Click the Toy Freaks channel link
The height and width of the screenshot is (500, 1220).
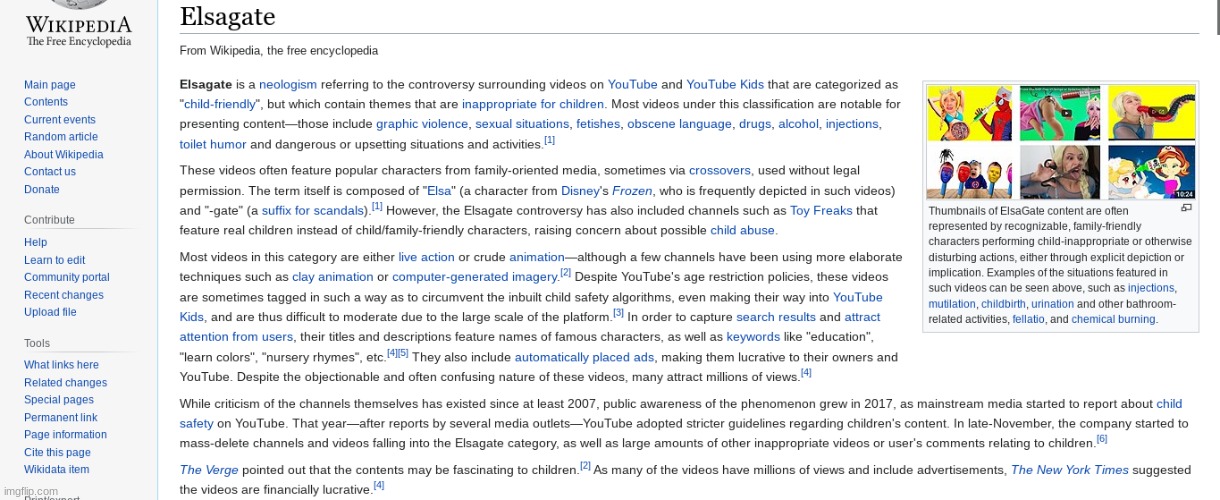pos(820,211)
